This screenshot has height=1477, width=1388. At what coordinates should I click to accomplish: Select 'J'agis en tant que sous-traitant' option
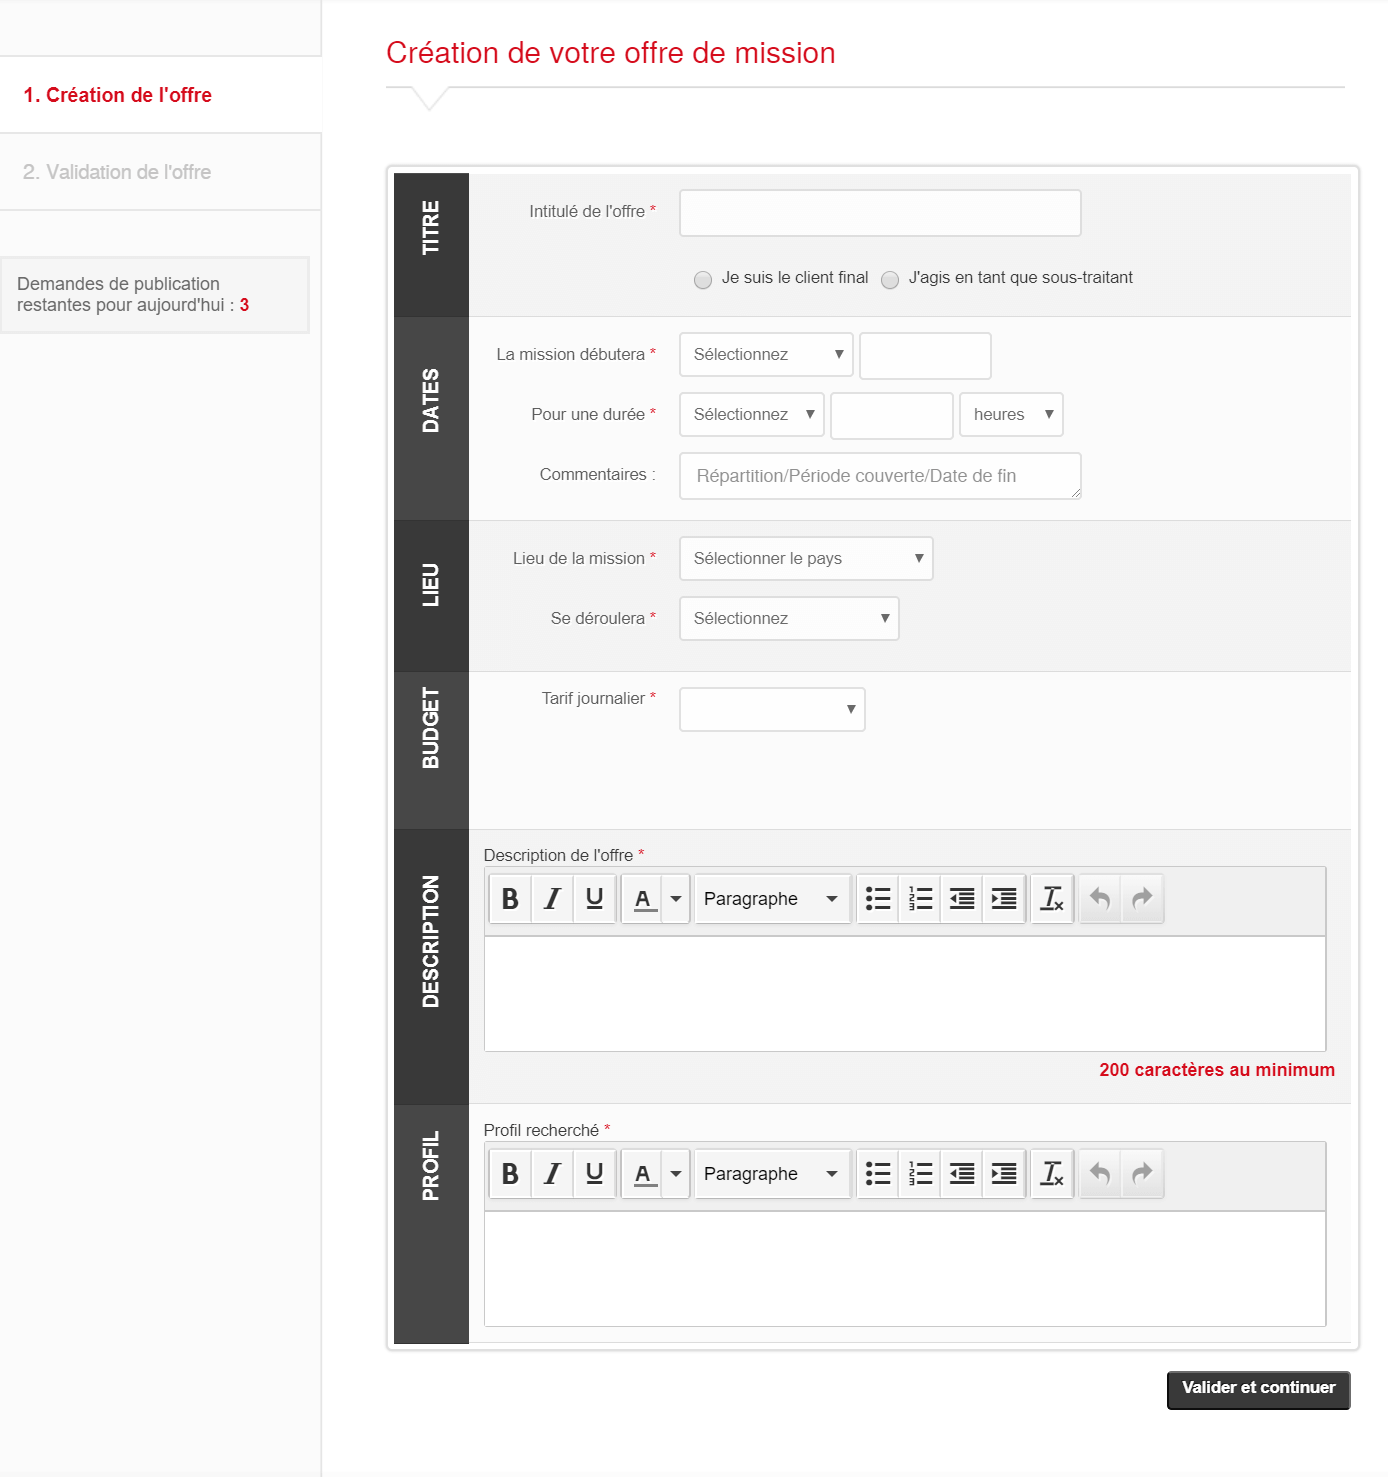click(x=890, y=280)
